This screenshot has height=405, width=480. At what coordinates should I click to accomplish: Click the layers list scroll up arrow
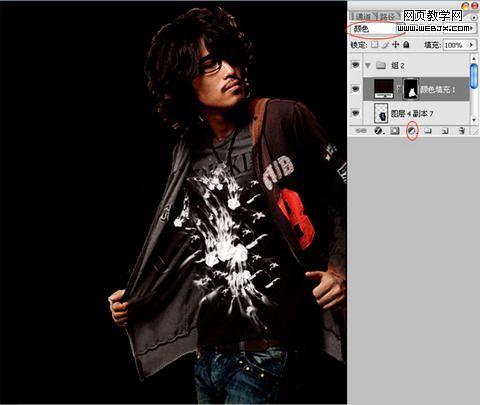(x=474, y=58)
